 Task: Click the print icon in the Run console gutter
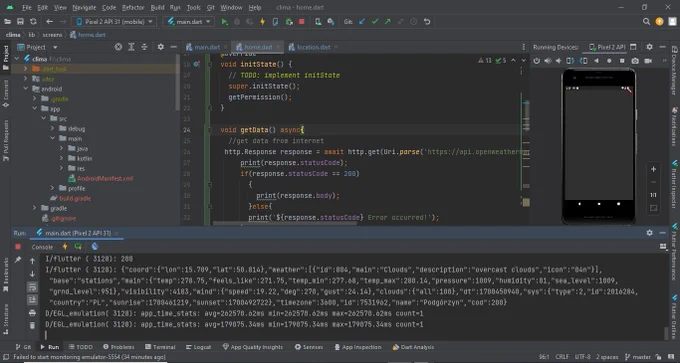click(x=33, y=313)
